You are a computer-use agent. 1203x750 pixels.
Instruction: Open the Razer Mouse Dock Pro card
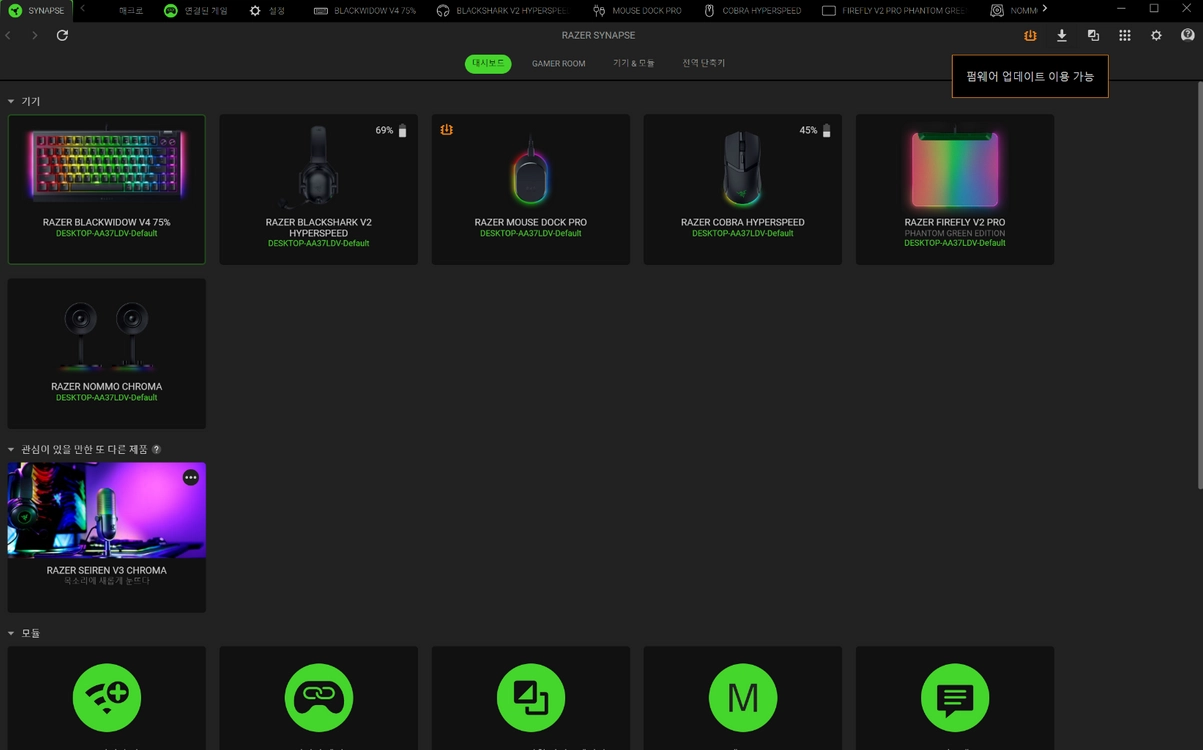(531, 189)
